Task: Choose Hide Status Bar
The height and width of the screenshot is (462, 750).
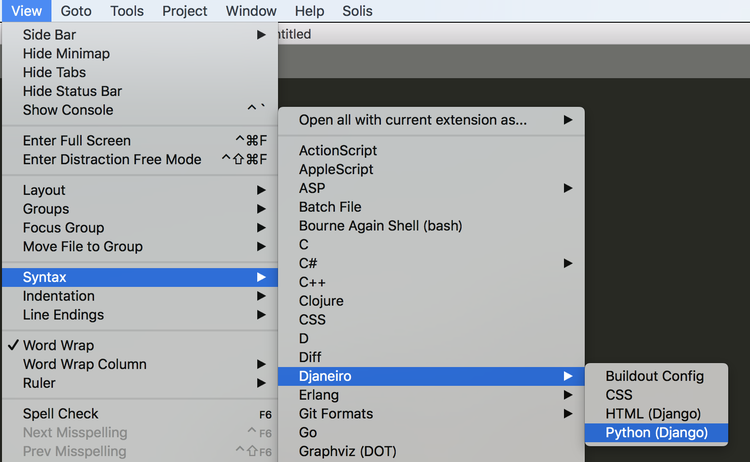Action: coord(140,91)
